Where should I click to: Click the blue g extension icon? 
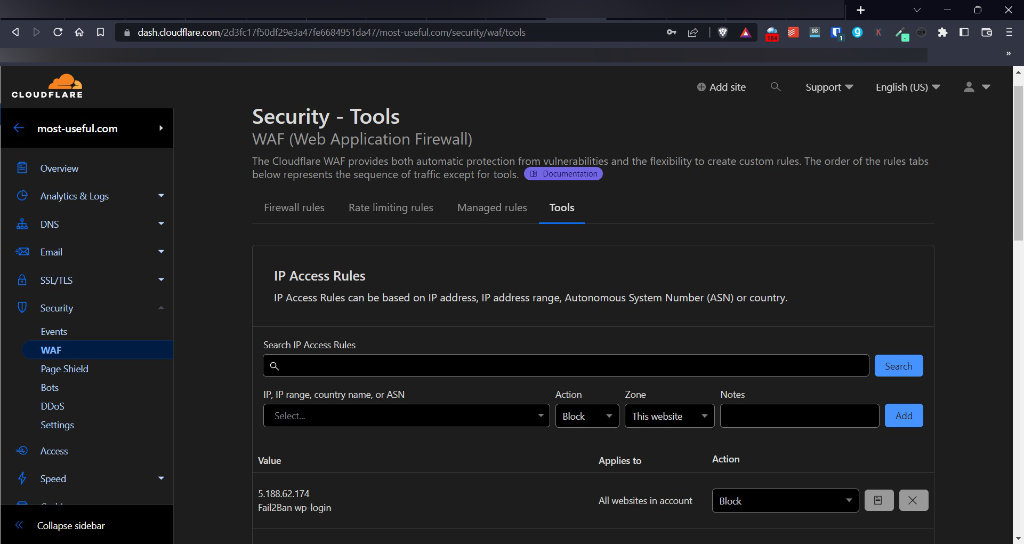[x=857, y=32]
